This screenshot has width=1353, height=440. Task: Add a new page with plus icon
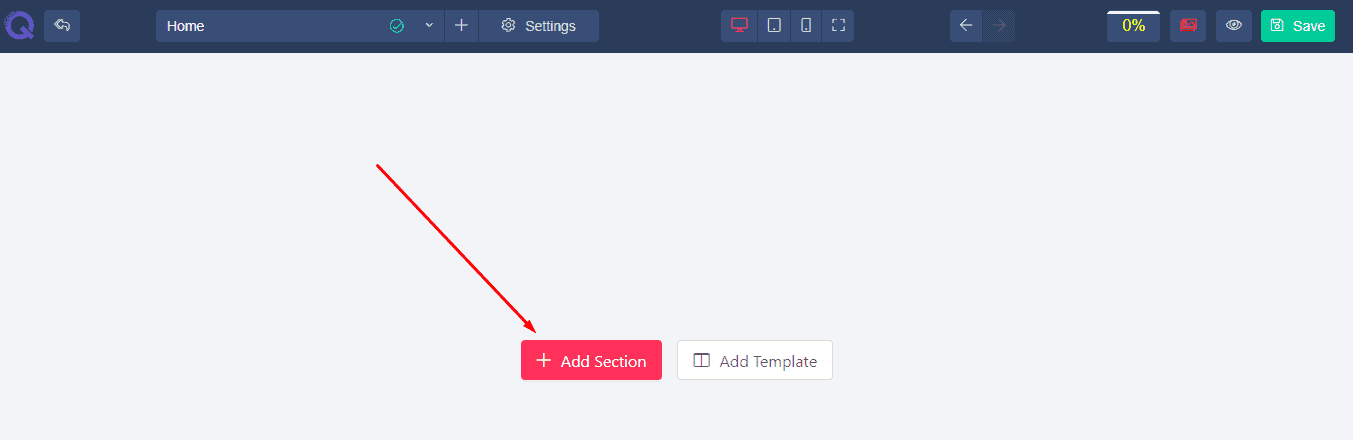(x=461, y=26)
